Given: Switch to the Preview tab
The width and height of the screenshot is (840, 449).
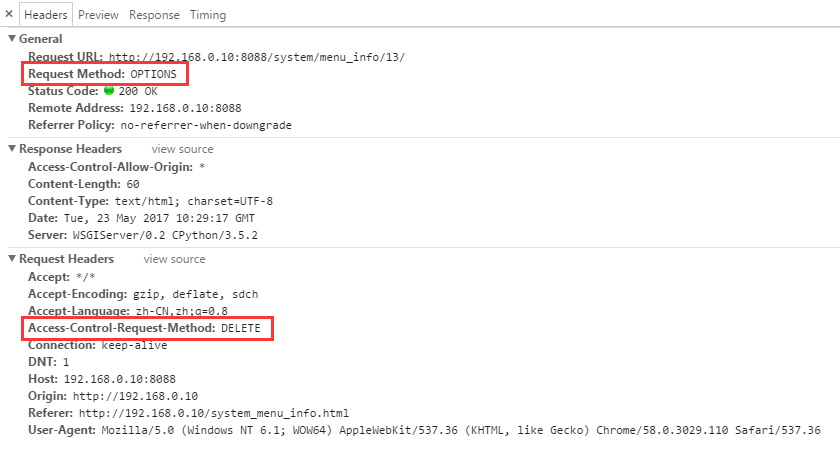Looking at the screenshot, I should tap(98, 15).
